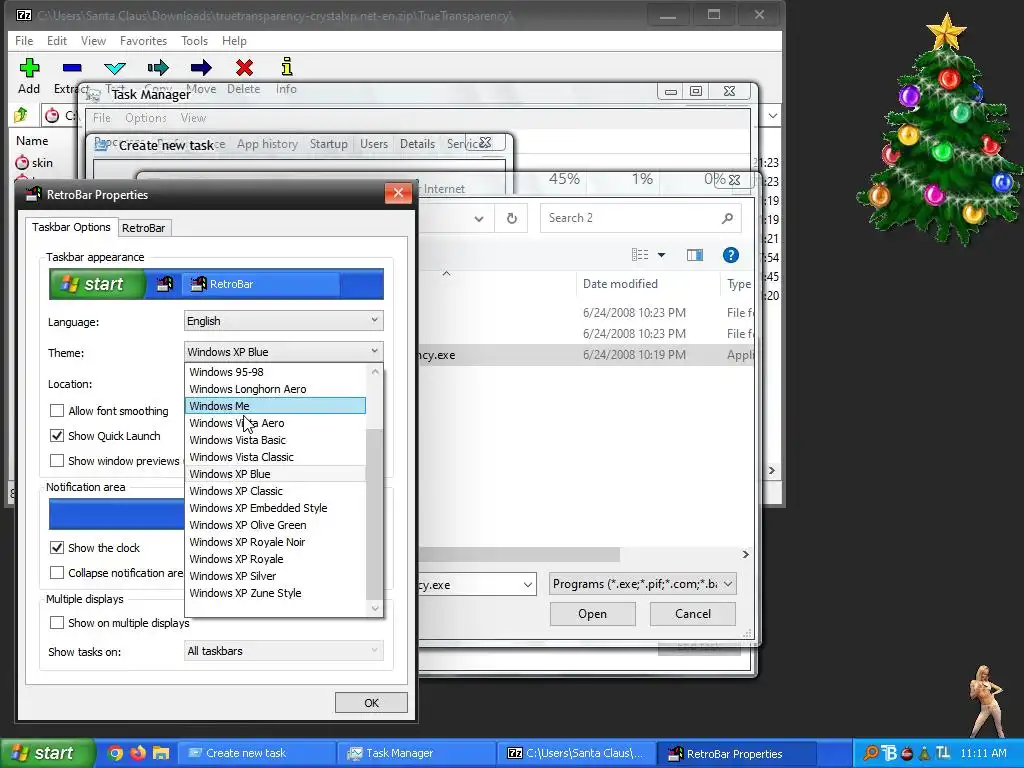
Task: Click the TL tray icon
Action: [942, 753]
